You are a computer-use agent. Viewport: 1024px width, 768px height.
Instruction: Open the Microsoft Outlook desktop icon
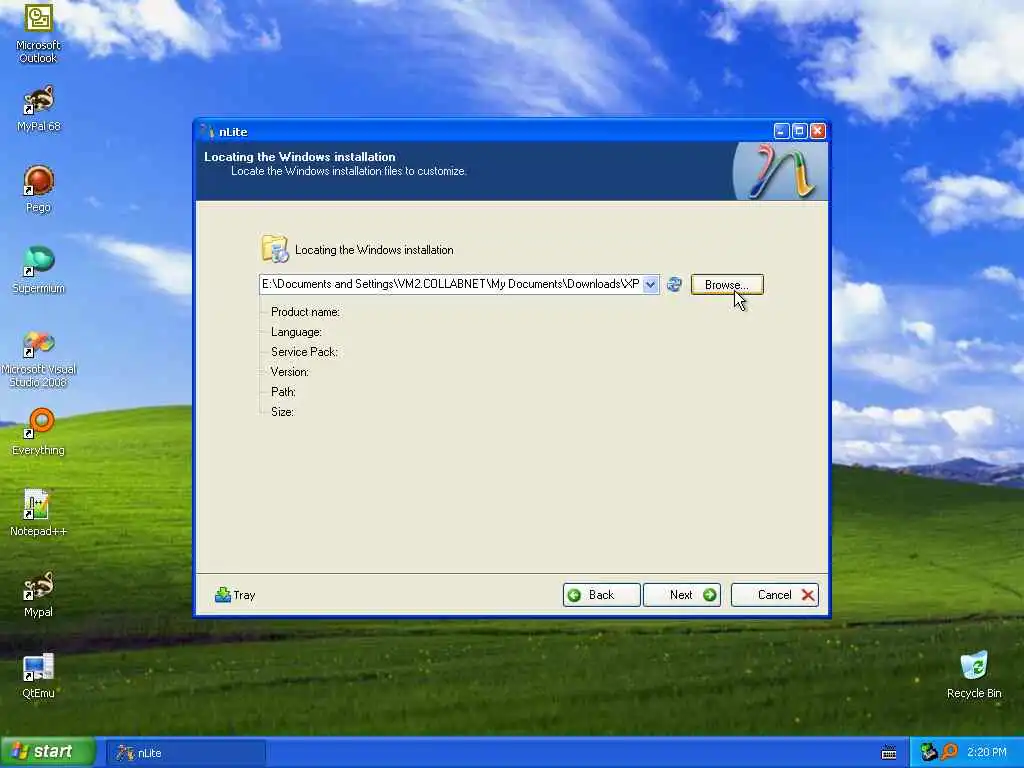38,33
